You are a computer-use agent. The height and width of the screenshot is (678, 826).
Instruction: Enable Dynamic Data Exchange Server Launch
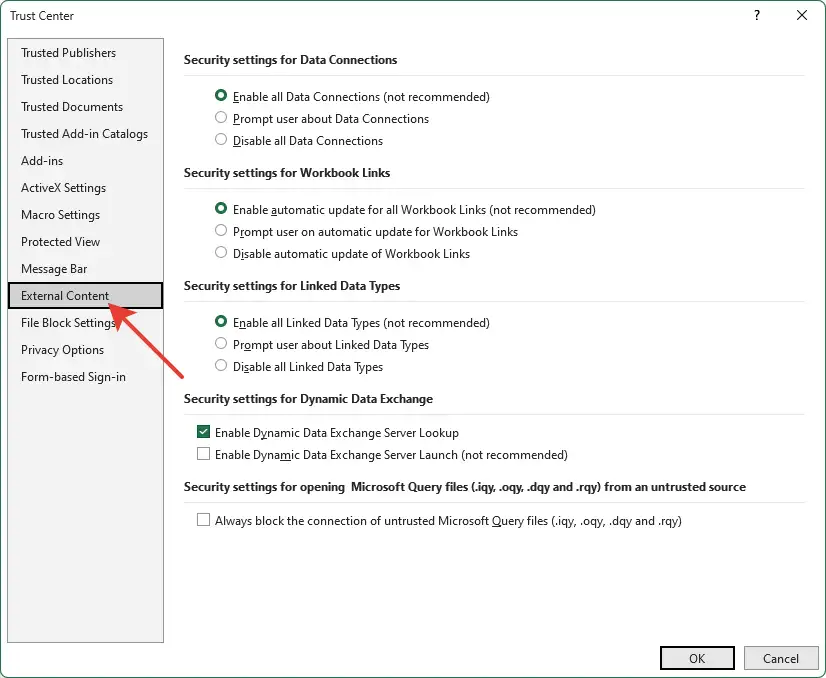(203, 453)
